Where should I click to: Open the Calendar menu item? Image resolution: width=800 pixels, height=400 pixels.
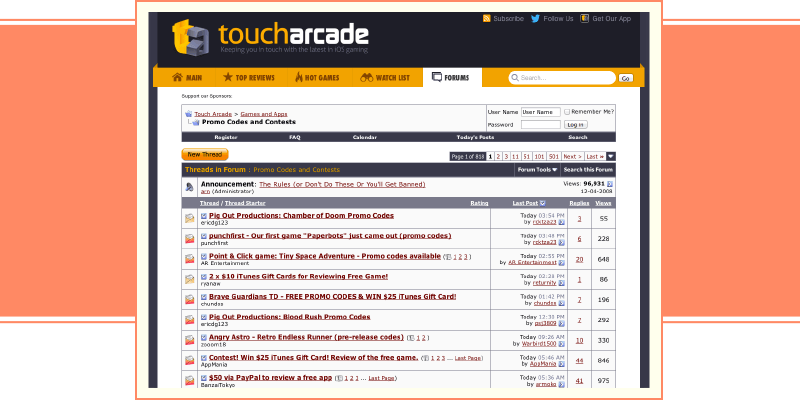365,137
